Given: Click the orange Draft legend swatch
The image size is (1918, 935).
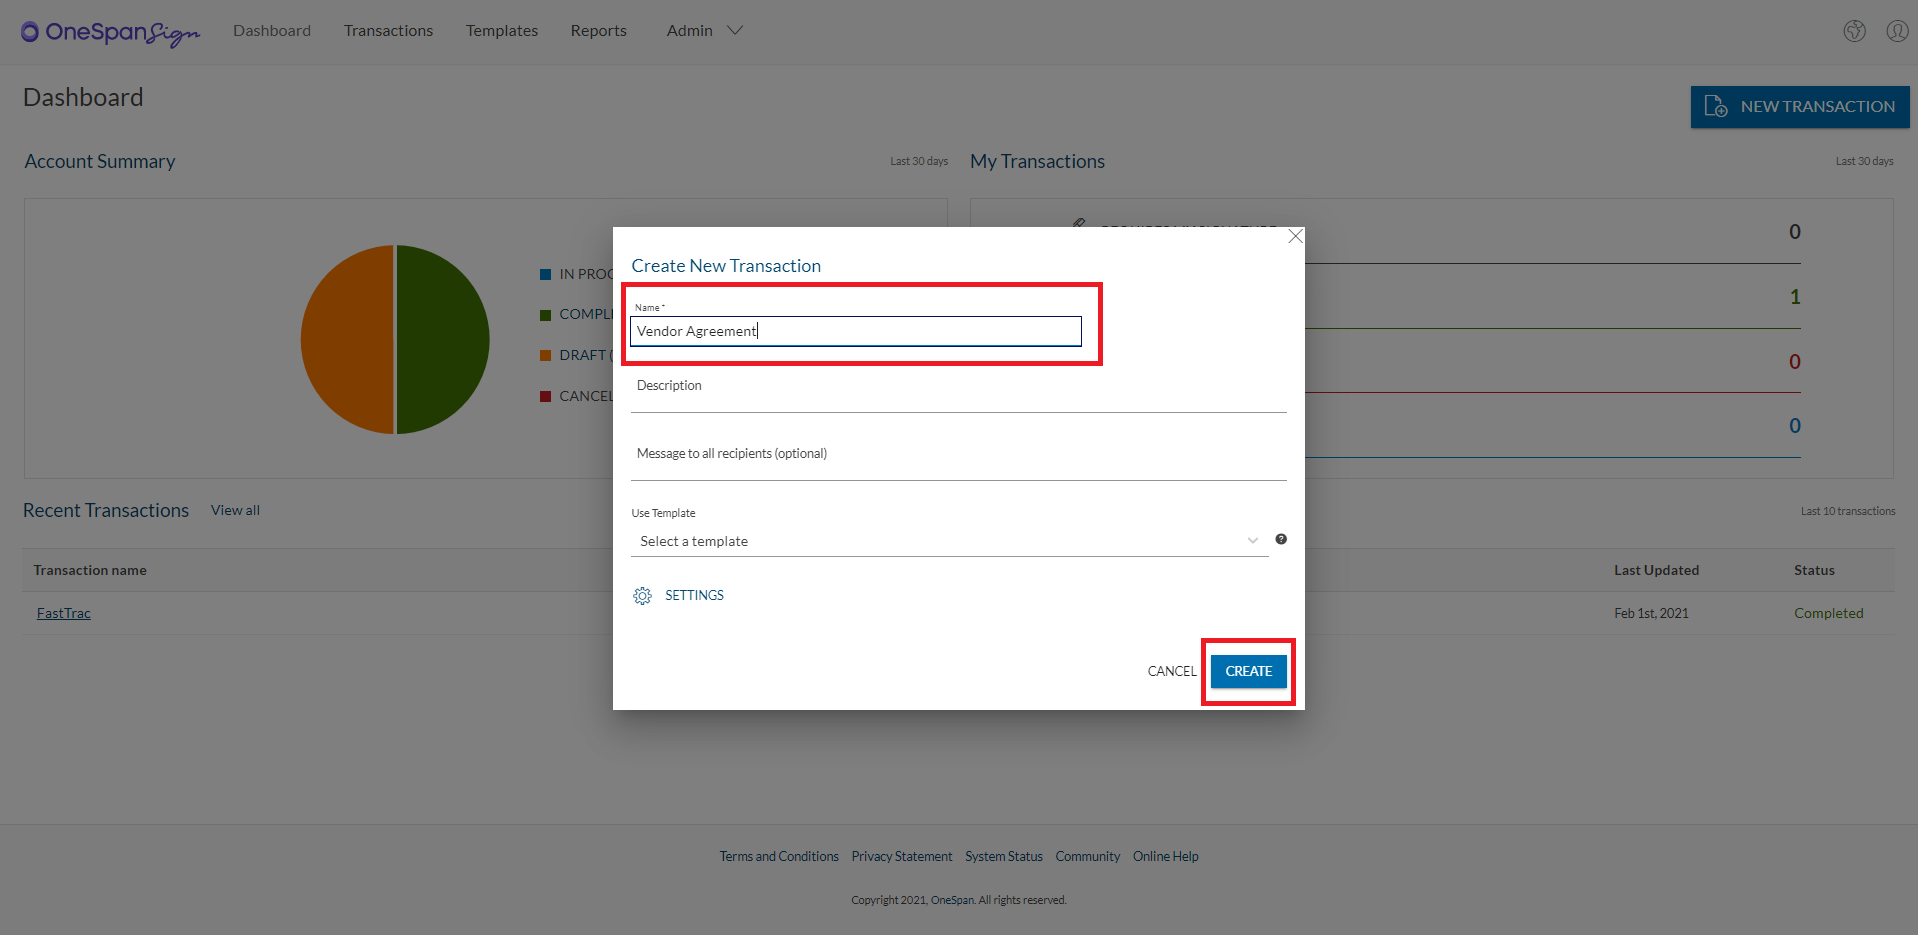Looking at the screenshot, I should point(546,355).
